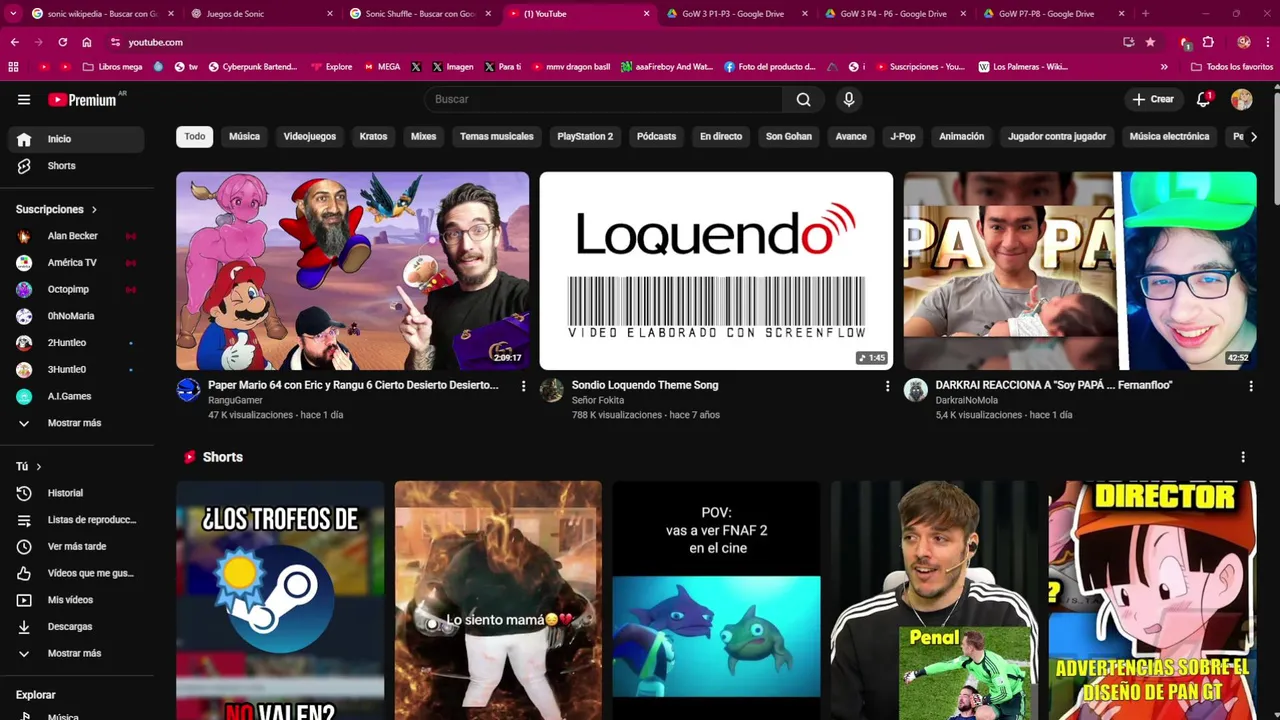This screenshot has width=1280, height=720.
Task: Open Chrome three-dot menu
Action: tap(1267, 42)
